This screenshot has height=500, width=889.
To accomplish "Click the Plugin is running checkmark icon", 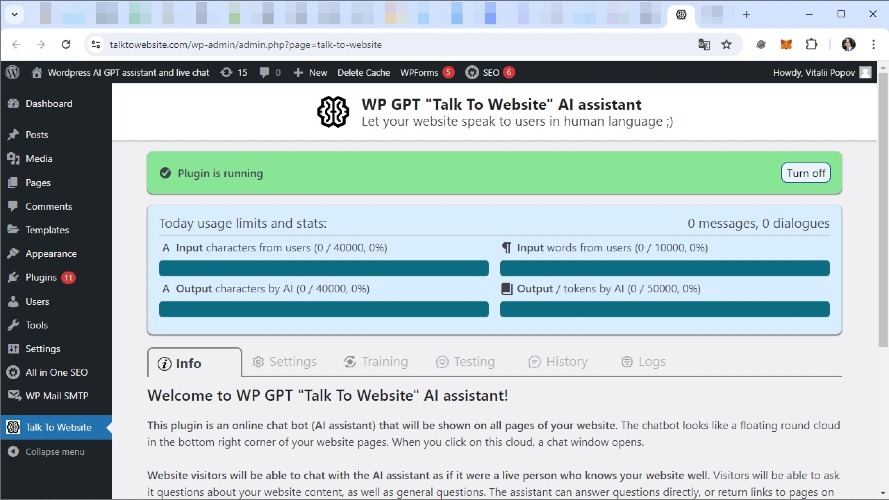I will tap(165, 173).
